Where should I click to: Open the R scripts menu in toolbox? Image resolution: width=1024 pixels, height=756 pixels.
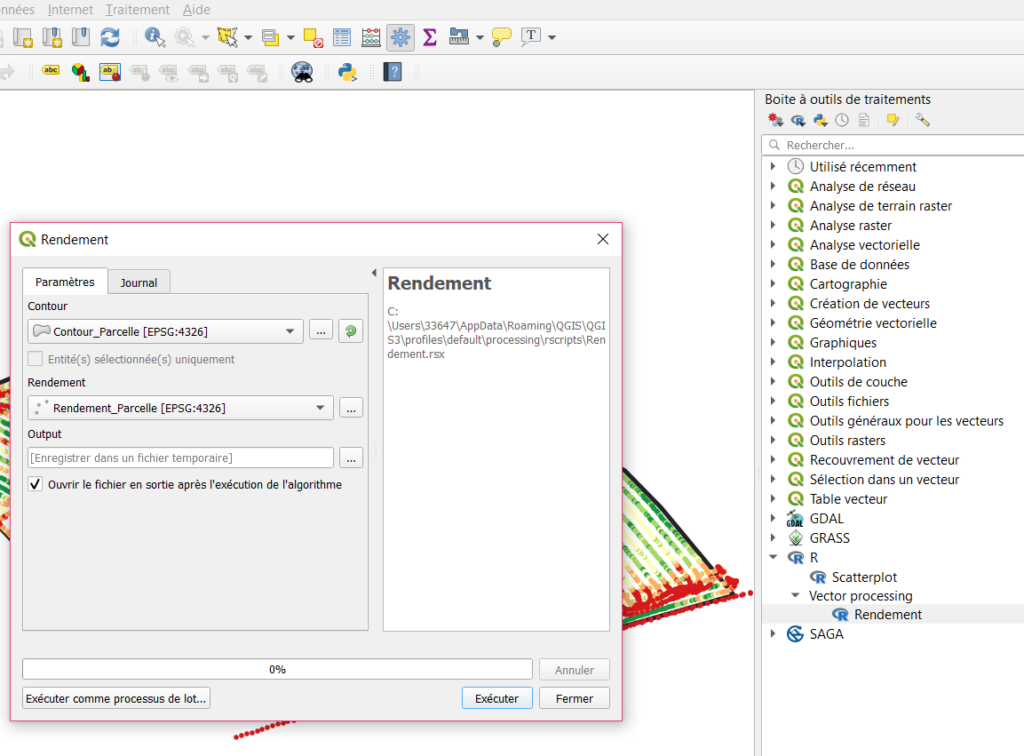click(x=798, y=120)
